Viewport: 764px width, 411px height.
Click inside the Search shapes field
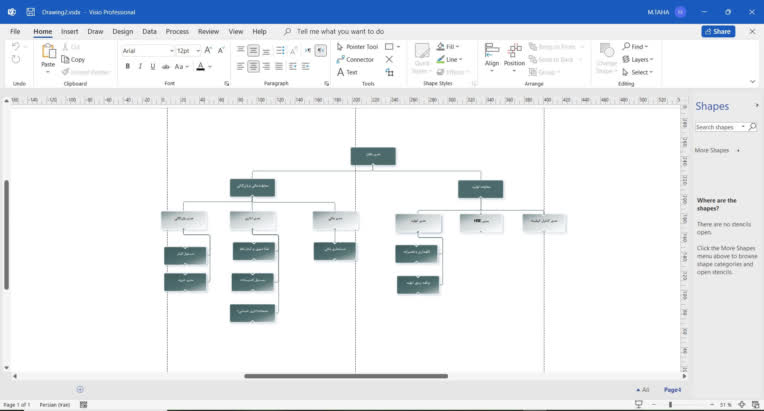point(716,127)
